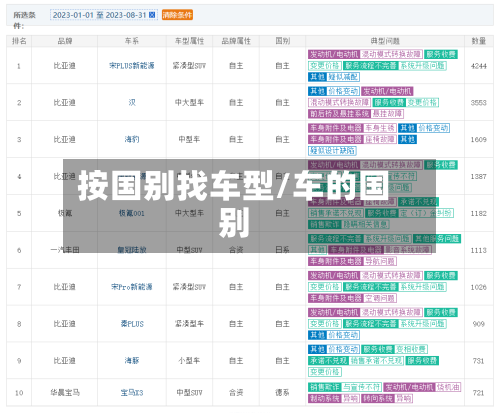Image resolution: width=500 pixels, height=413 pixels.
Task: Select the 疑似设计缺陷 issue tag
Action: pyautogui.click(x=332, y=151)
